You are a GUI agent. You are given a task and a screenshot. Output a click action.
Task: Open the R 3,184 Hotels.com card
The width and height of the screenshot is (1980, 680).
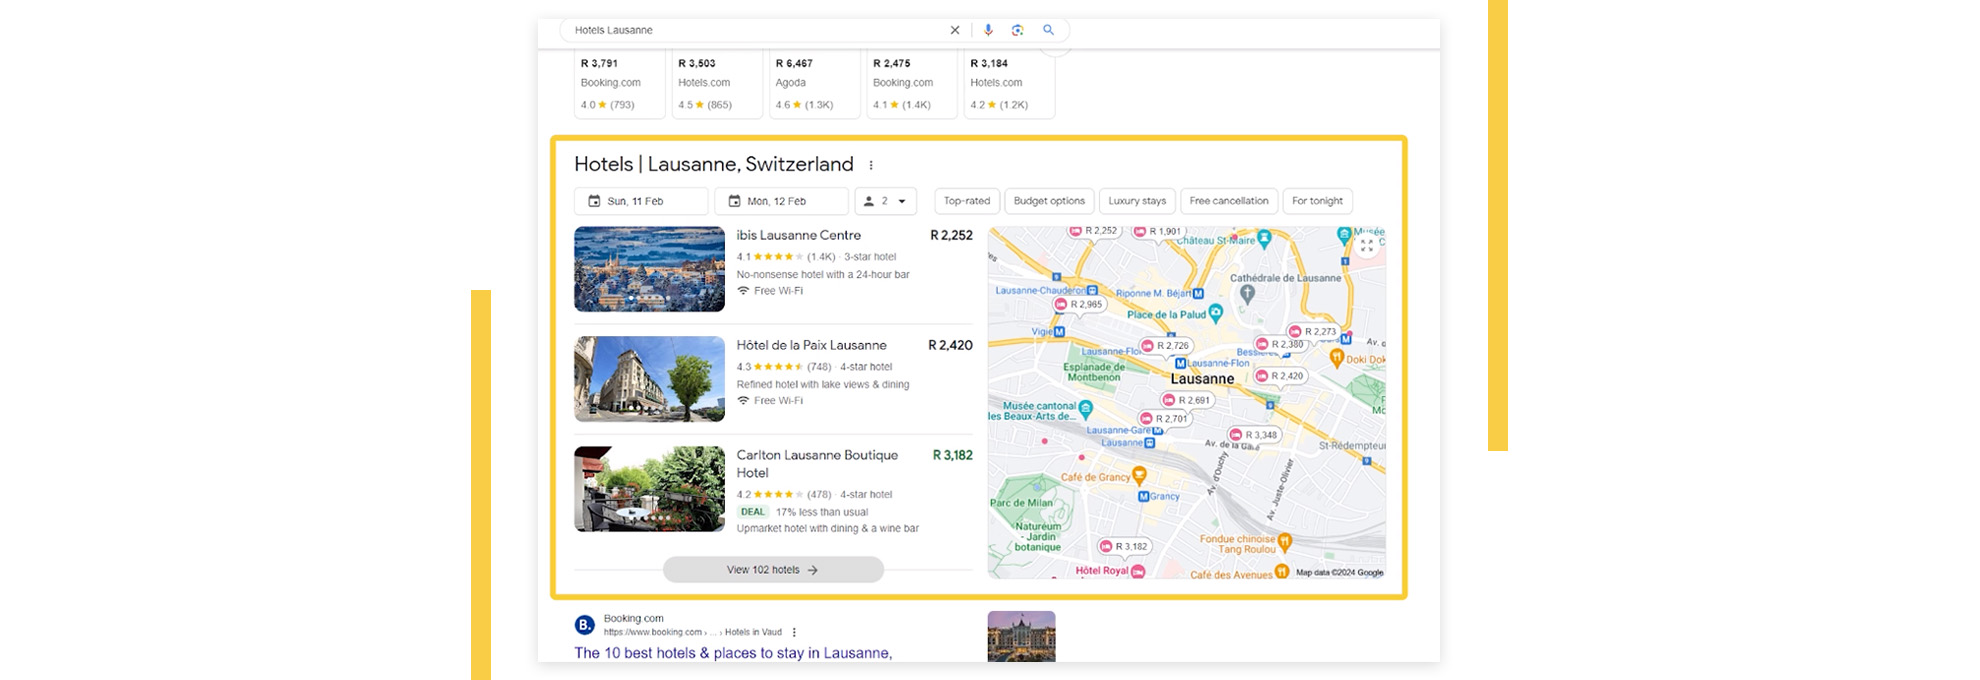1009,84
